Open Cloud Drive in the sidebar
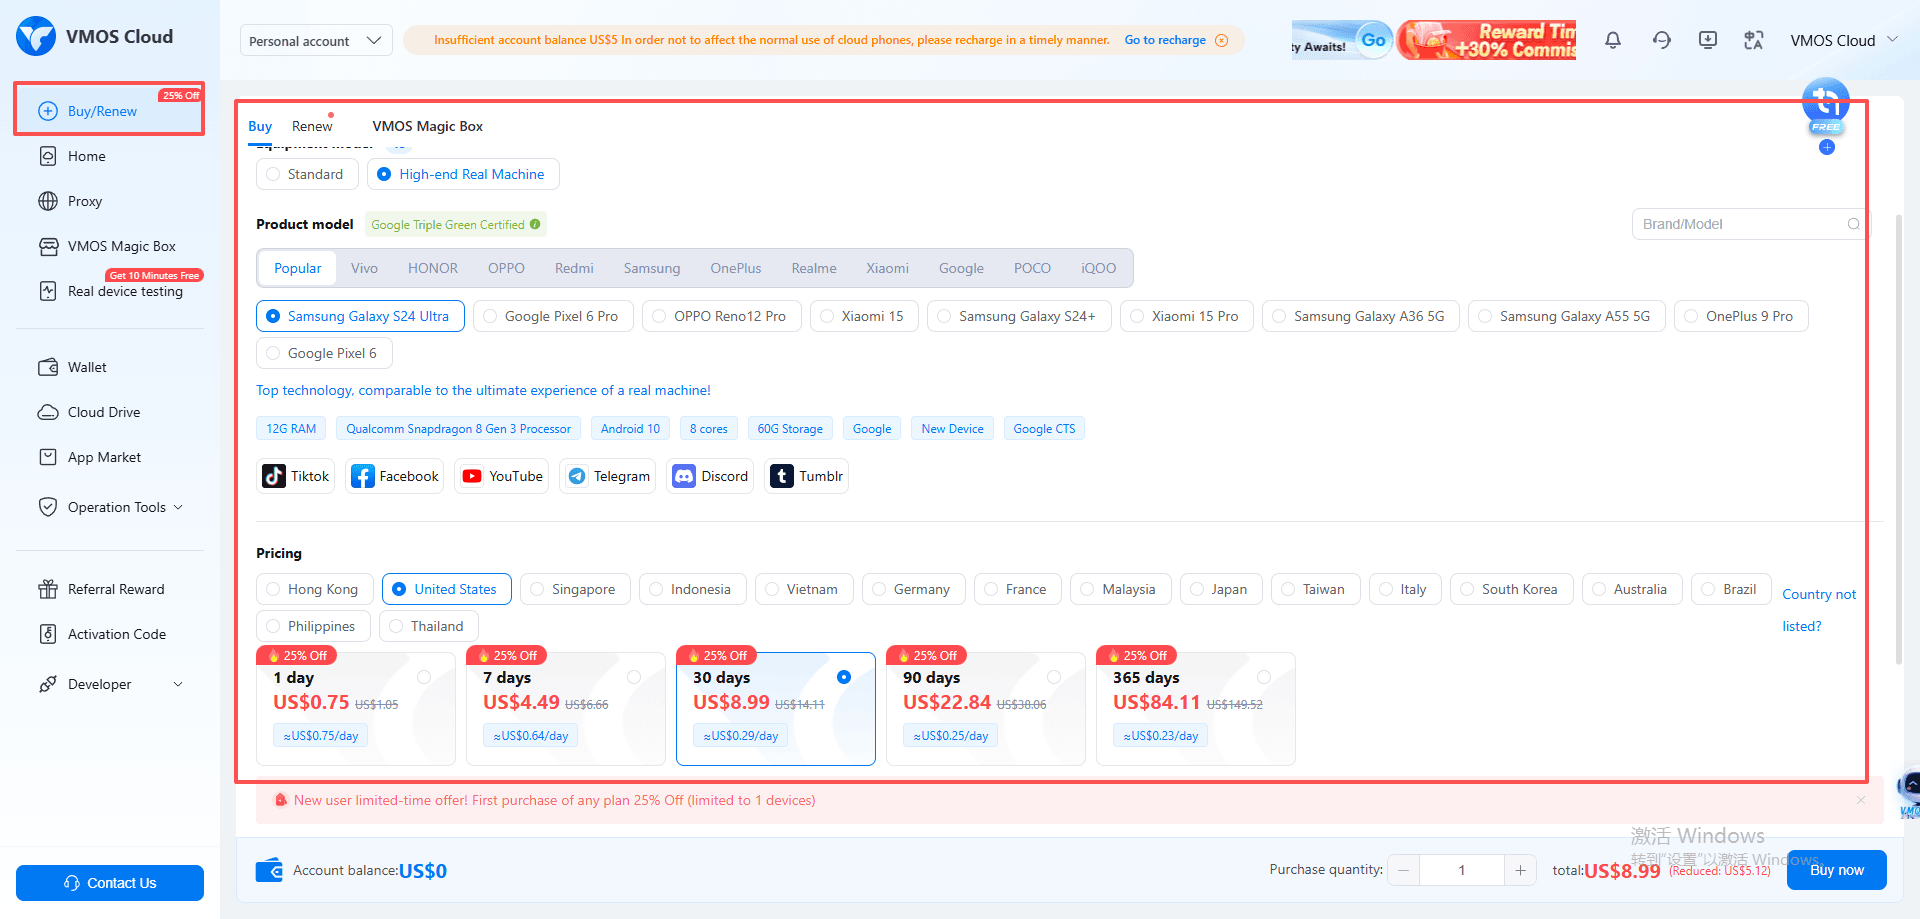The height and width of the screenshot is (919, 1920). tap(103, 412)
